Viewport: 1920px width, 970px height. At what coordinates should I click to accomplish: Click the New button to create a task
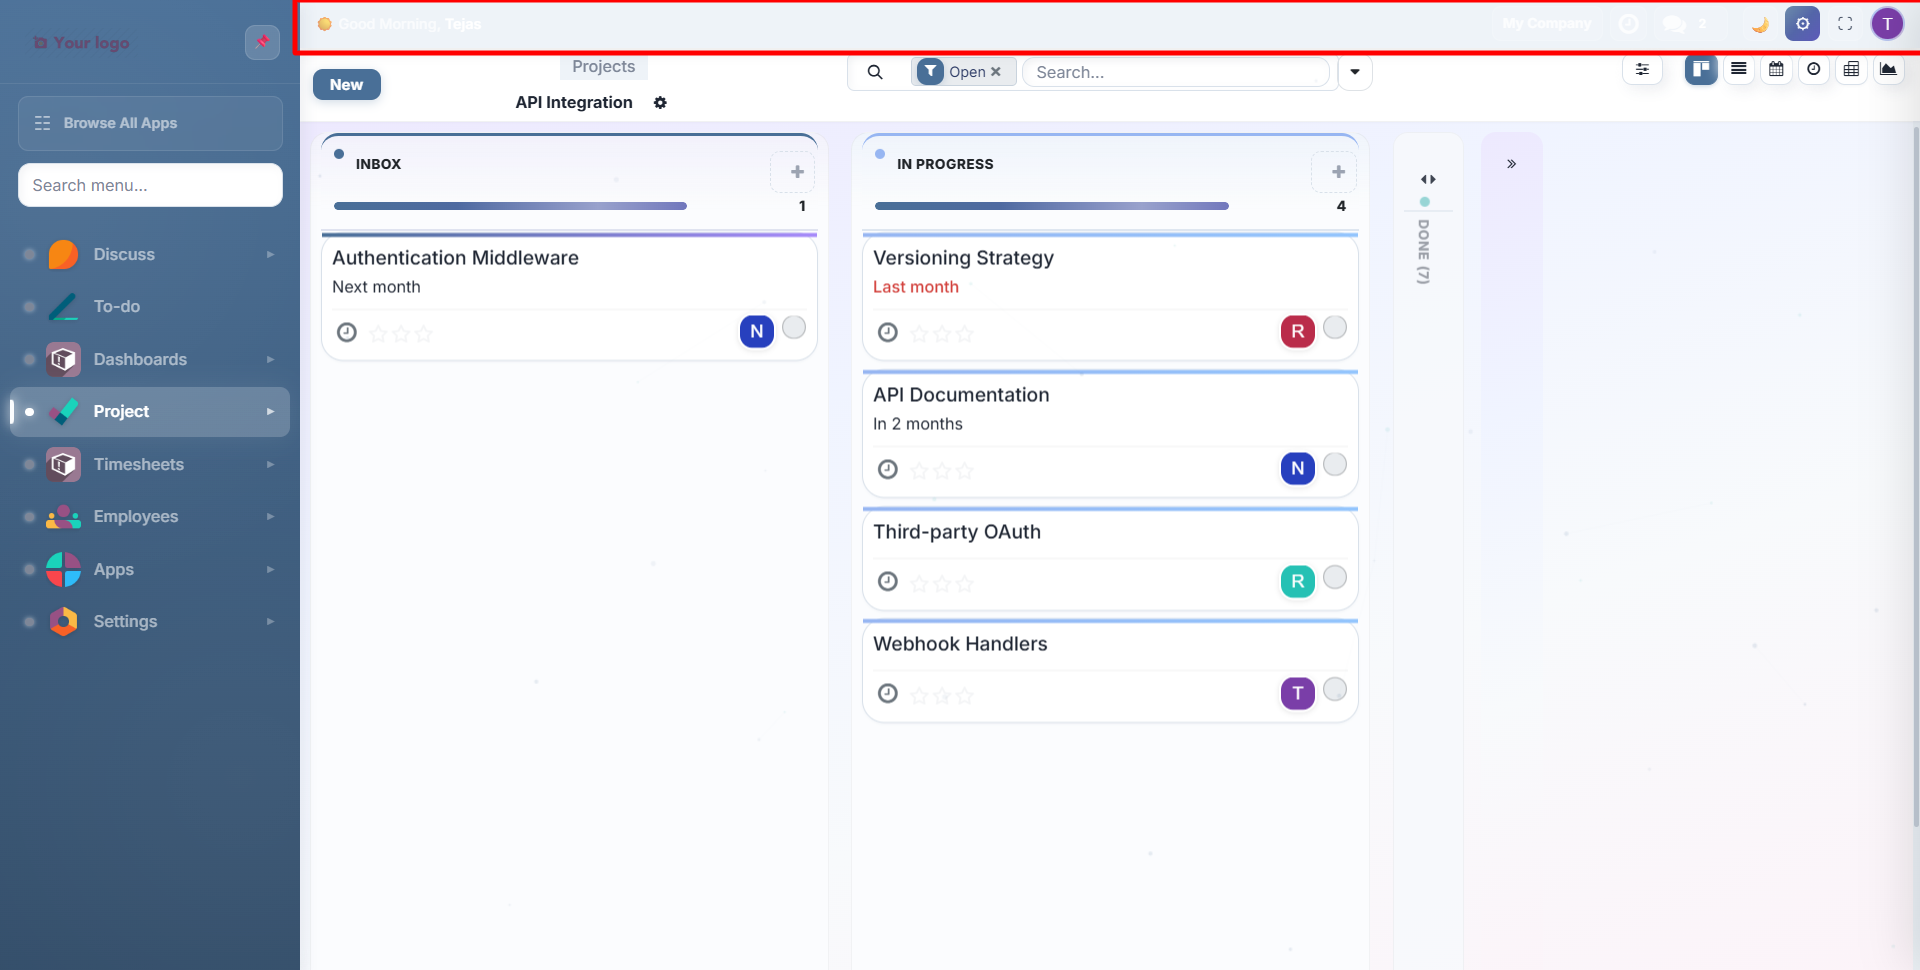tap(346, 84)
